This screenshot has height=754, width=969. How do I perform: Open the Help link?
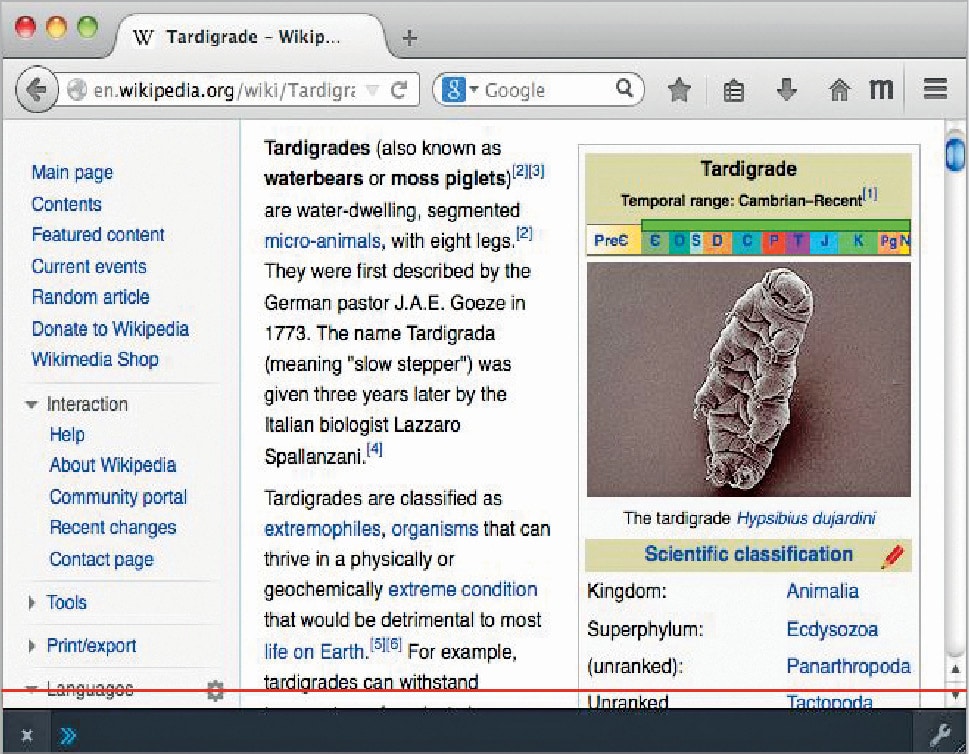[67, 434]
